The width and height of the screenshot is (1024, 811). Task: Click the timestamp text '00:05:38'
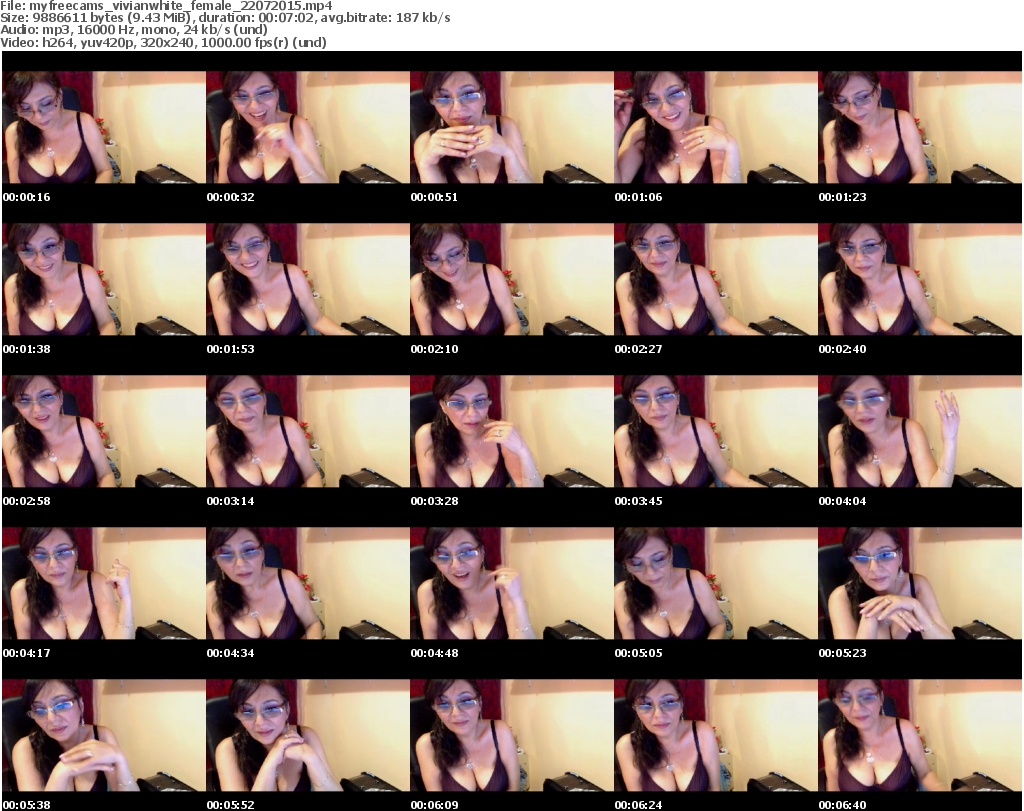[x=27, y=805]
